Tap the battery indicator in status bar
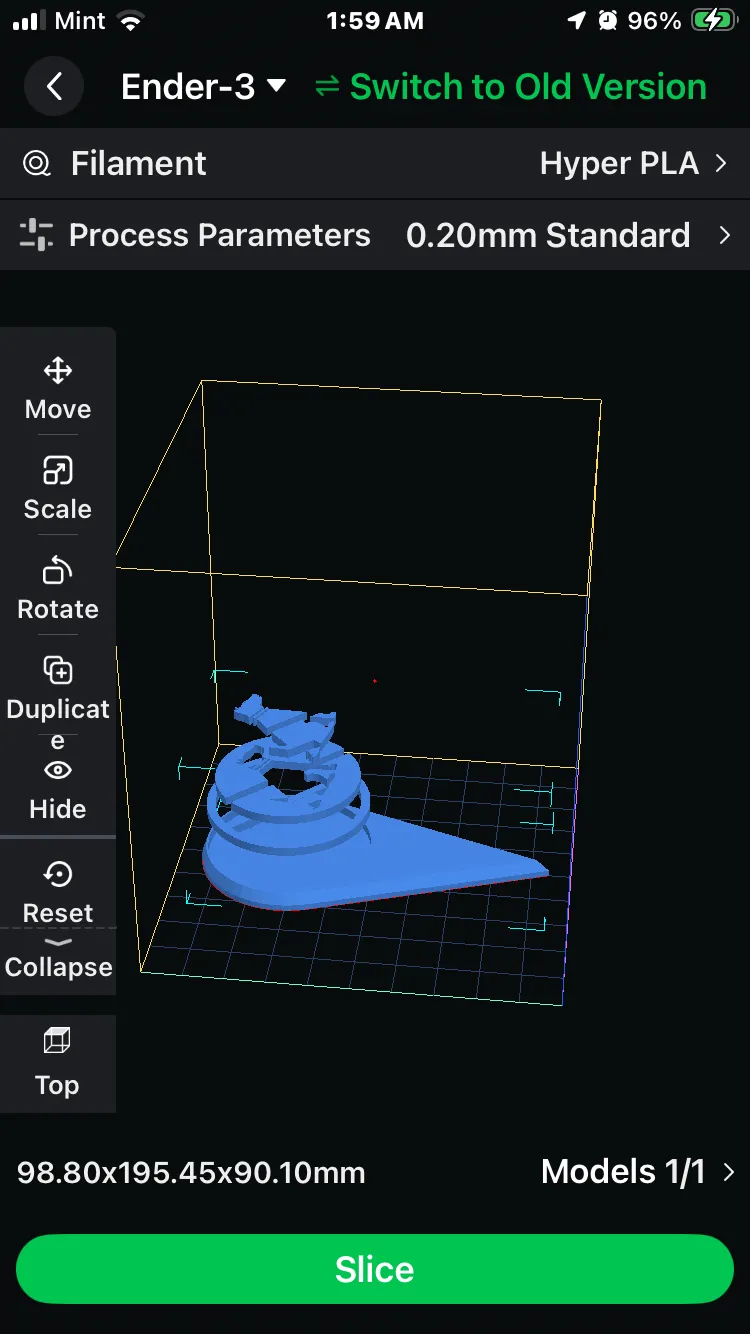 tap(714, 20)
